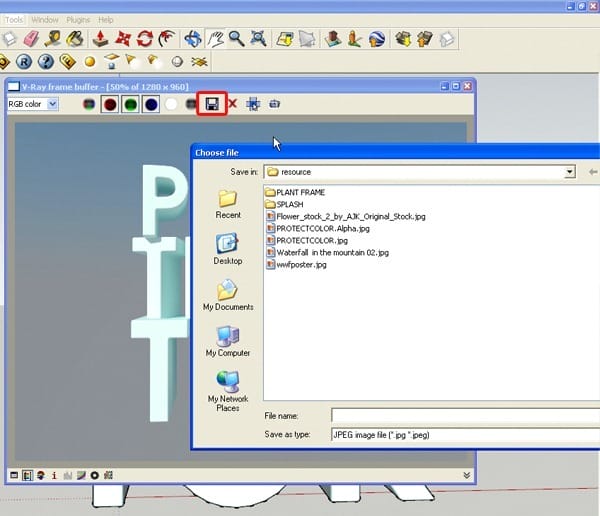Open the RGB color channel dropdown
This screenshot has width=600, height=516.
tap(53, 104)
